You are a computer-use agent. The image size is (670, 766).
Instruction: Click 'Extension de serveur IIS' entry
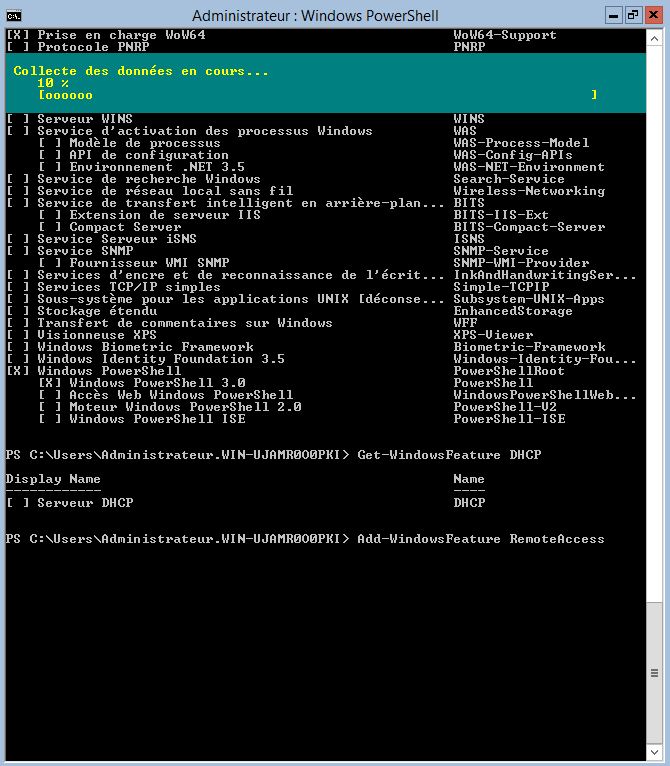point(165,215)
